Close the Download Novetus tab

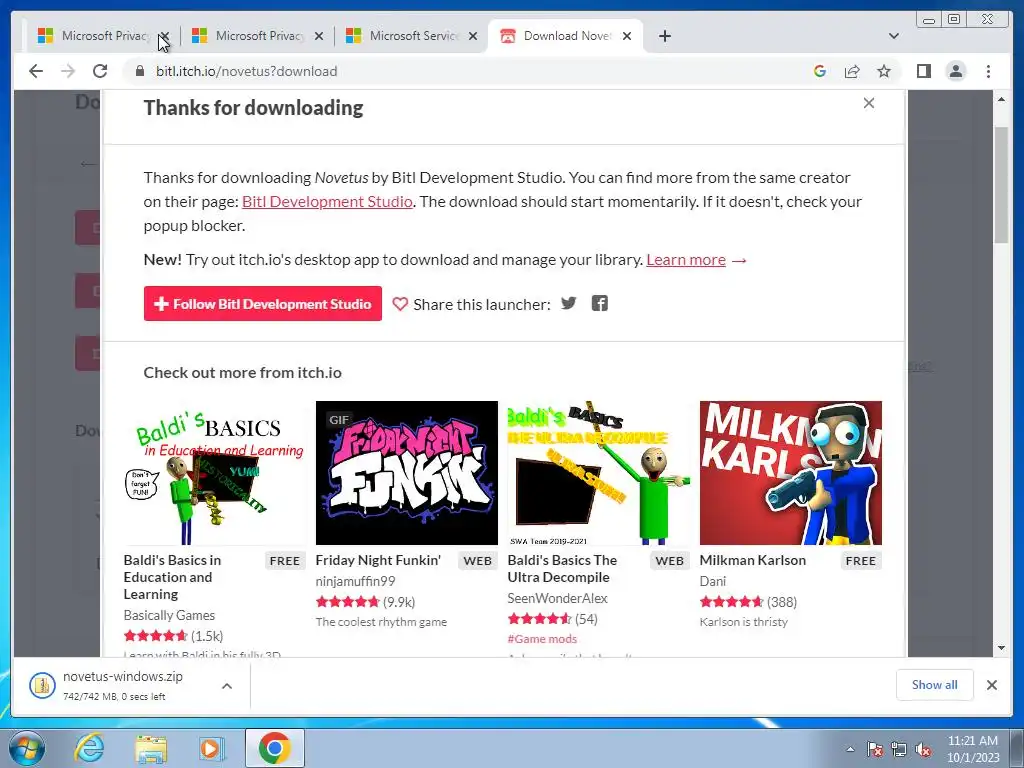[627, 36]
